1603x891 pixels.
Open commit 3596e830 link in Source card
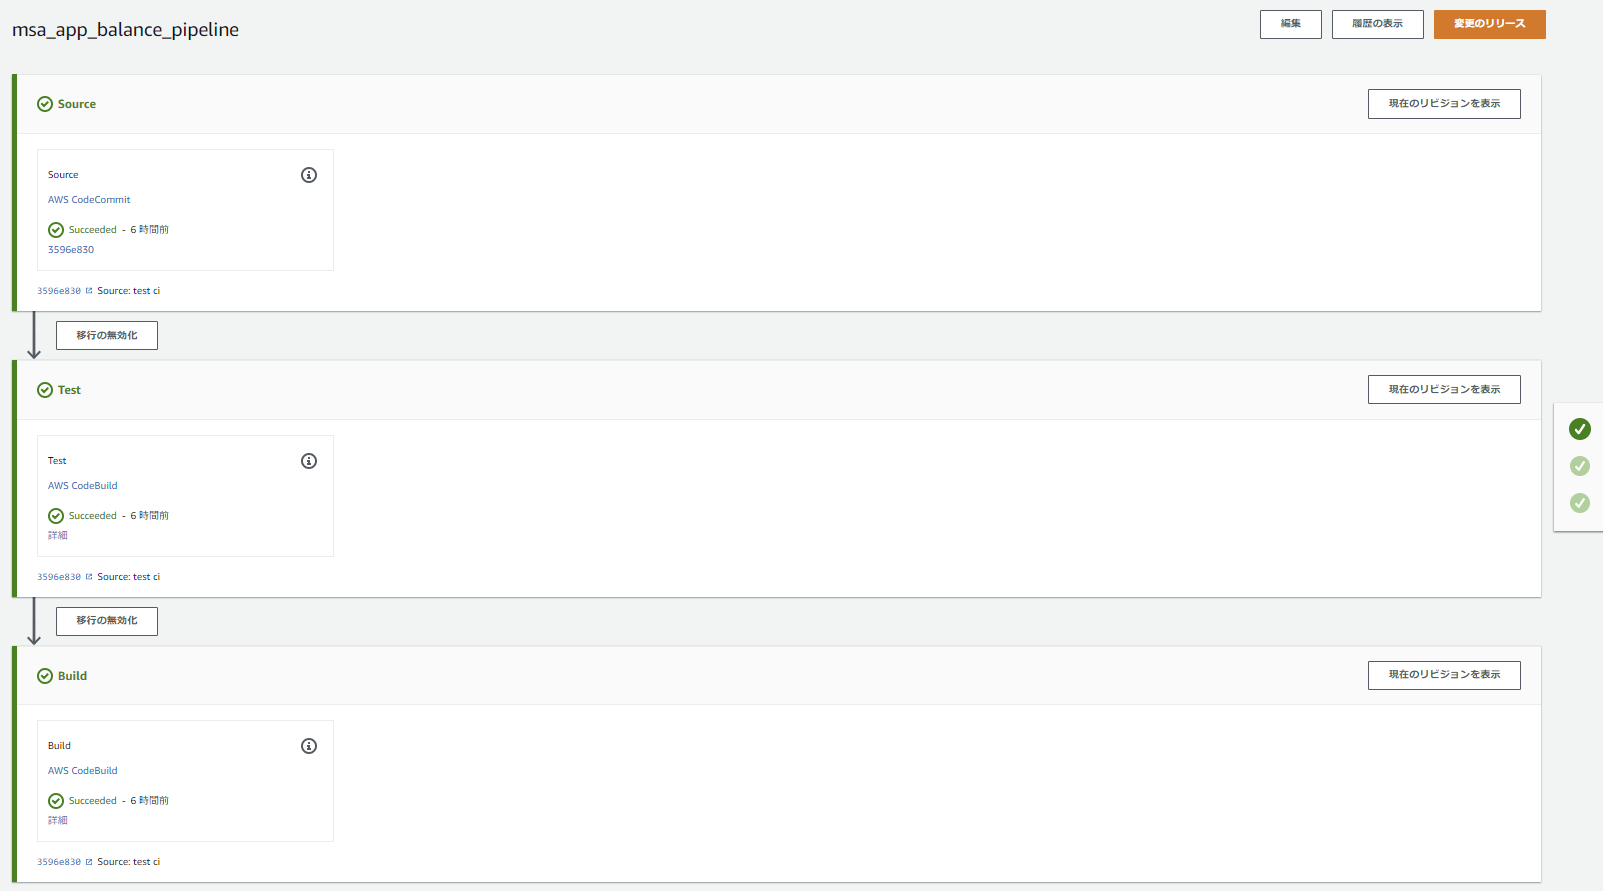click(x=71, y=250)
